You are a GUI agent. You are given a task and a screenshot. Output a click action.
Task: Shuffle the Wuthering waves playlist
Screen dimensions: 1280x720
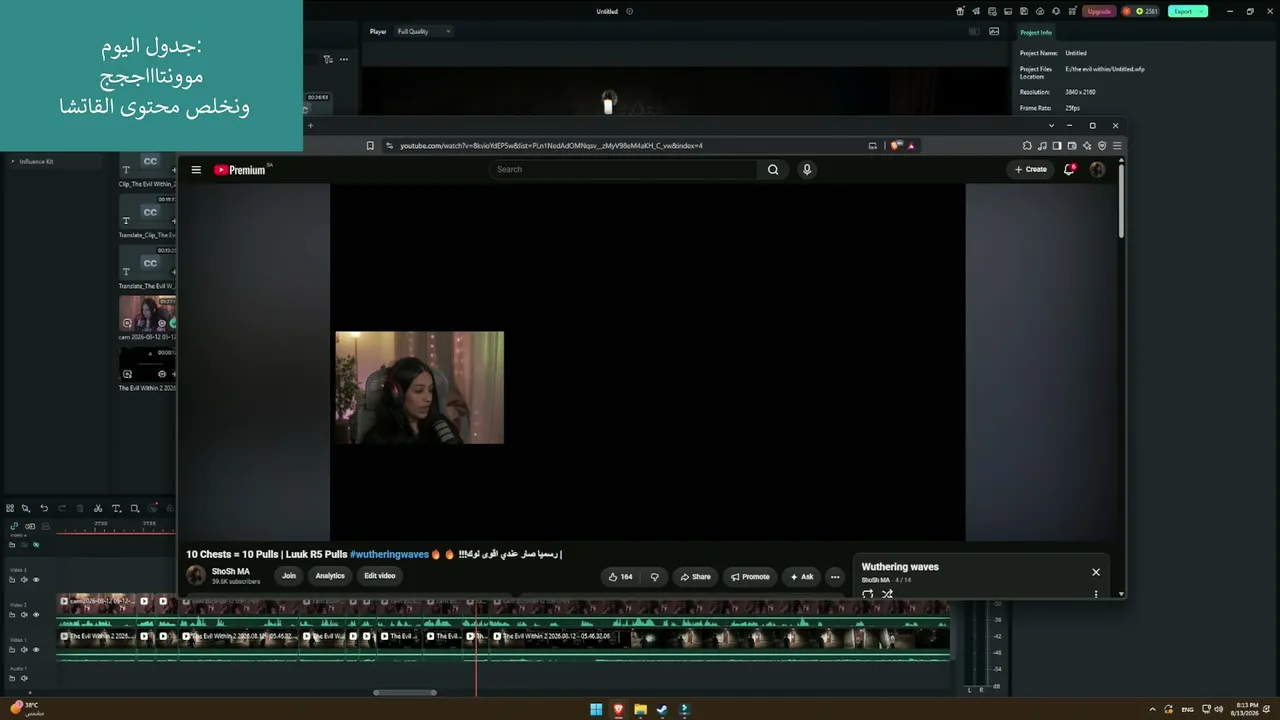tap(887, 594)
